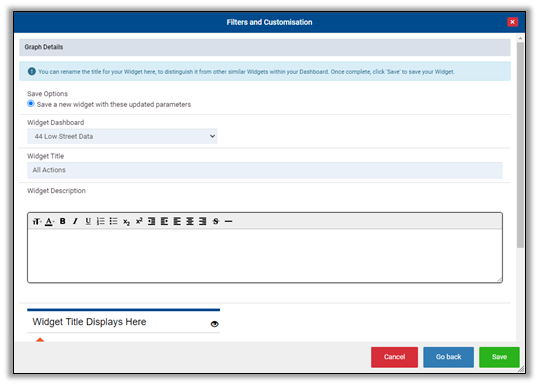Click the scrollbar up arrow

pyautogui.click(x=520, y=38)
